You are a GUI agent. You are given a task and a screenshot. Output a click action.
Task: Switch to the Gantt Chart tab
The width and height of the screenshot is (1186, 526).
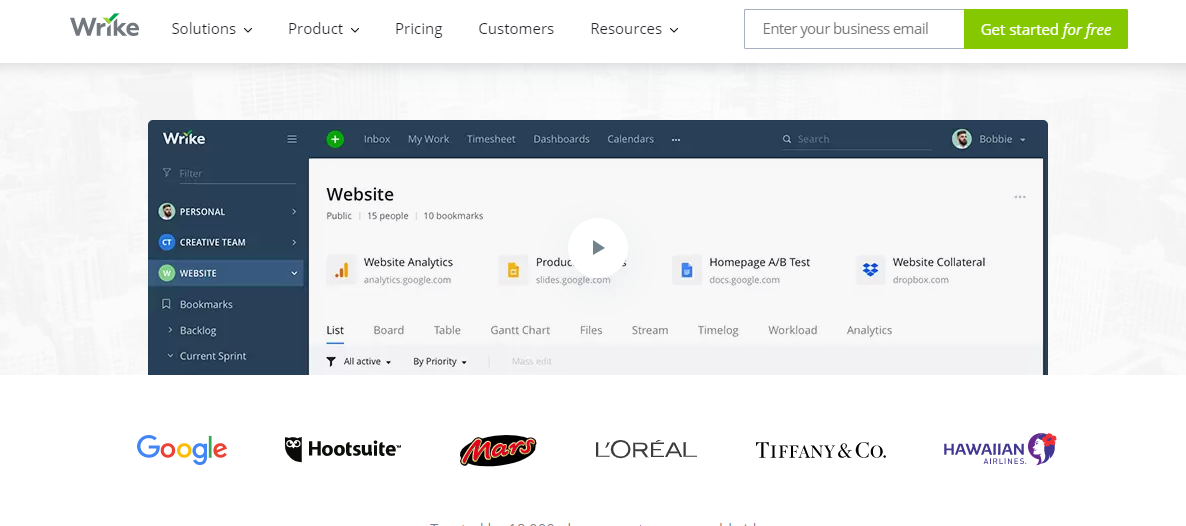(520, 331)
